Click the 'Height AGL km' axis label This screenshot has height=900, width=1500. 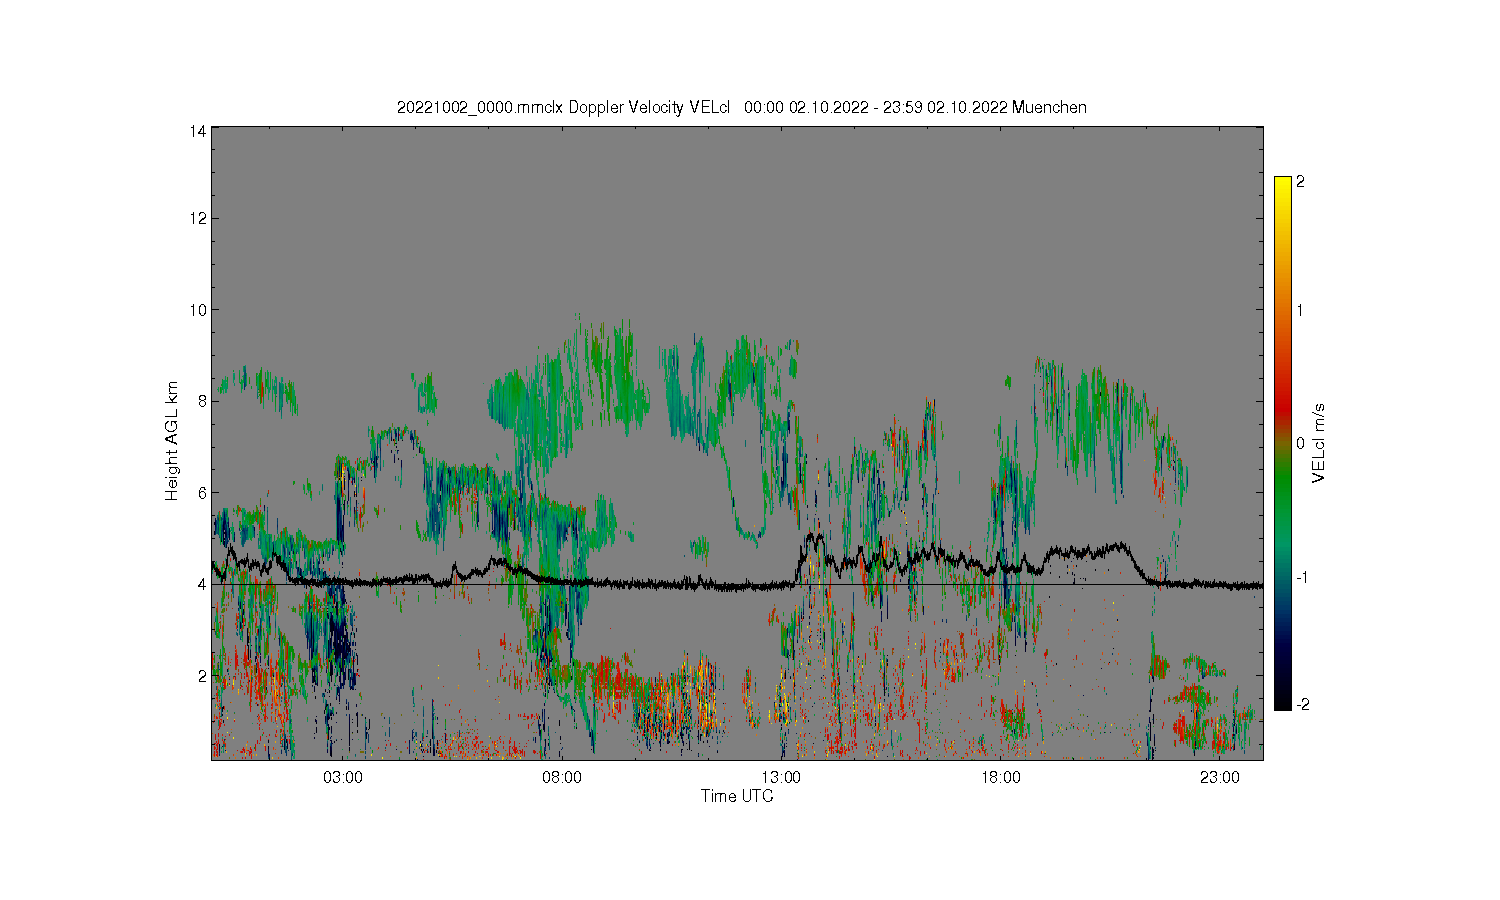(172, 441)
